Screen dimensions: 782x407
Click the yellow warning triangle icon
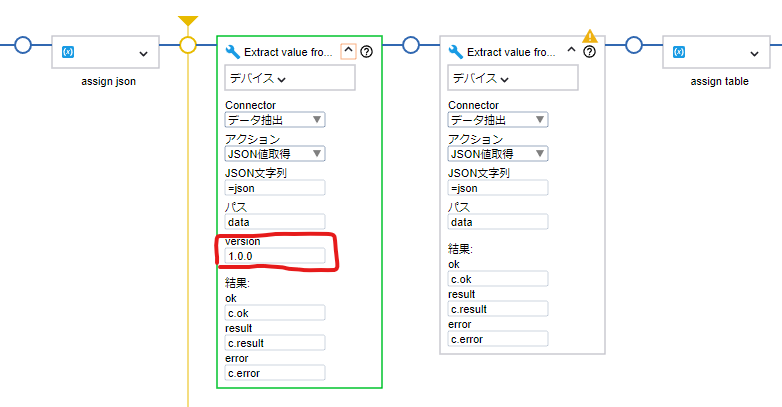[x=590, y=36]
